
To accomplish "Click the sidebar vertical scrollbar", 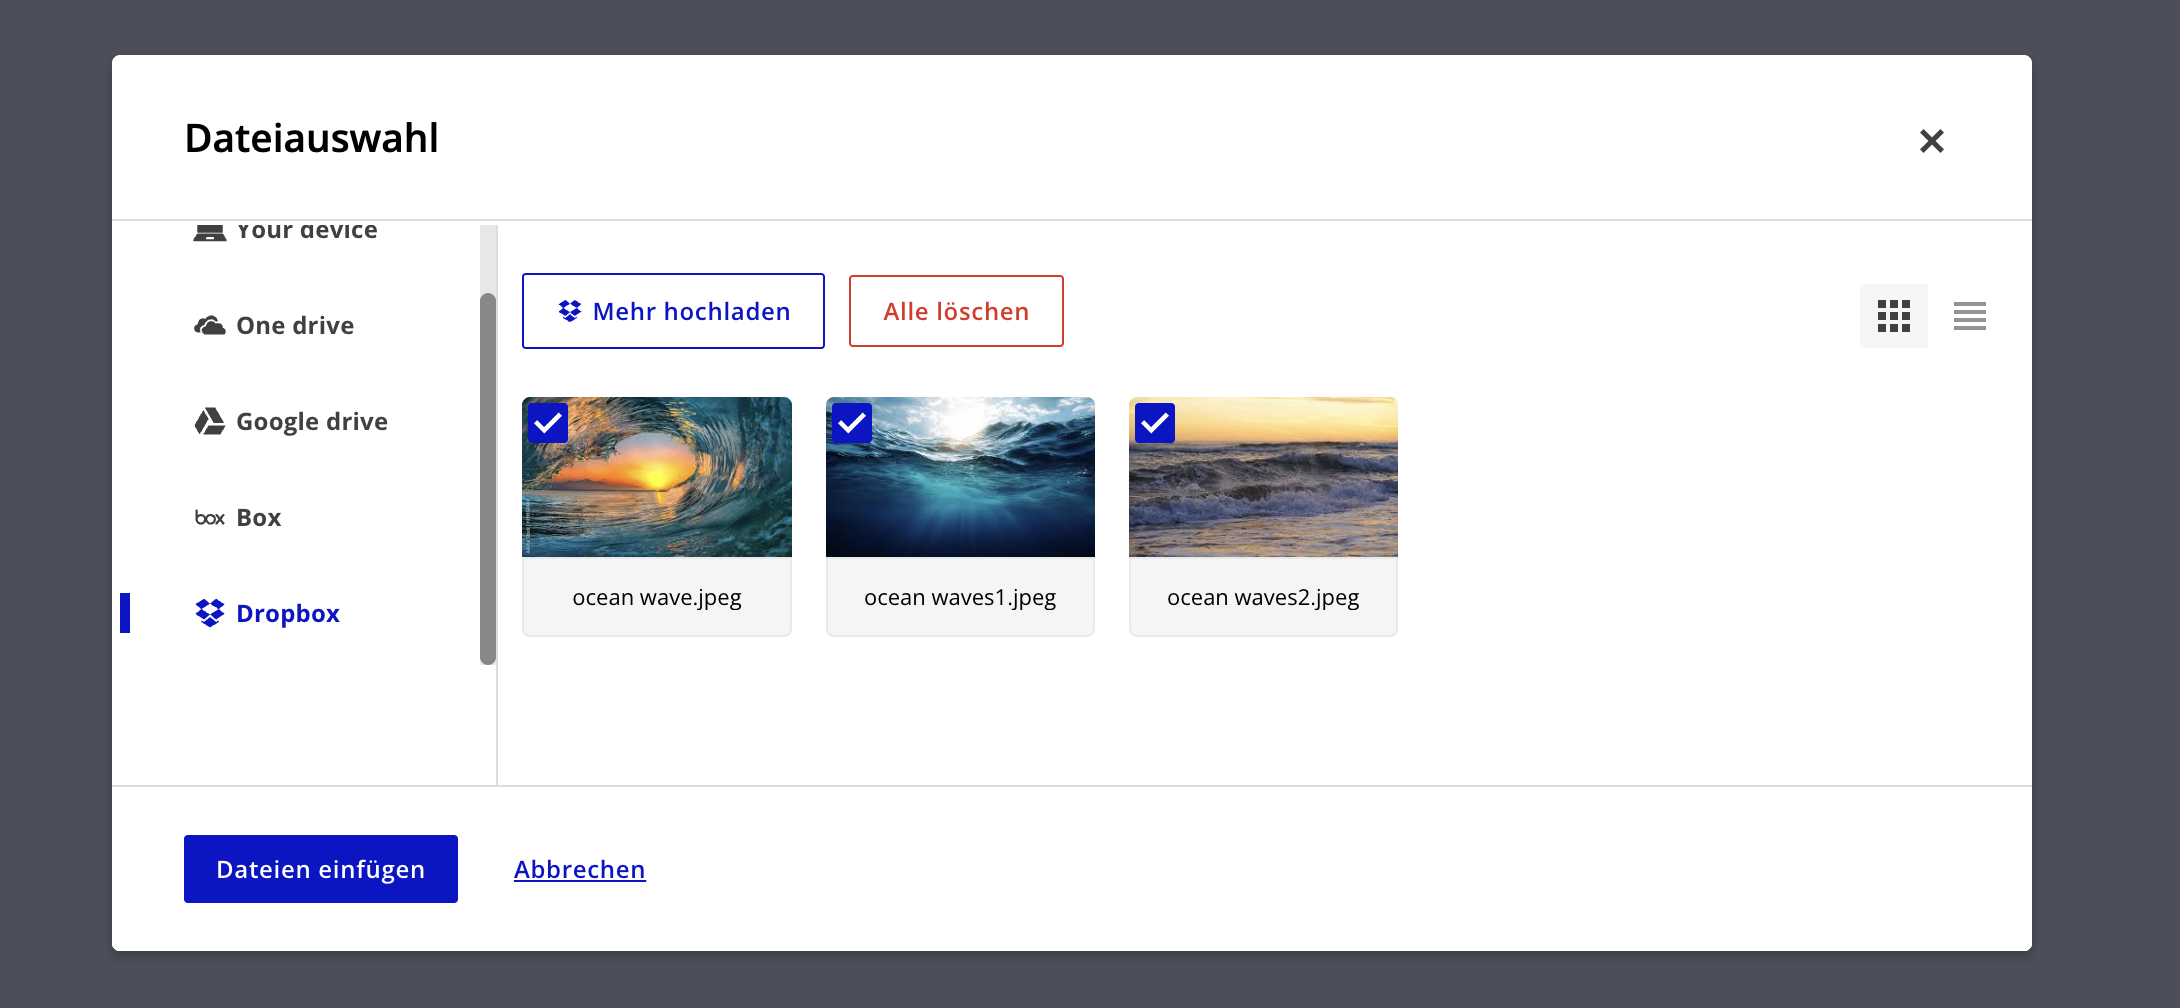I will click(488, 478).
